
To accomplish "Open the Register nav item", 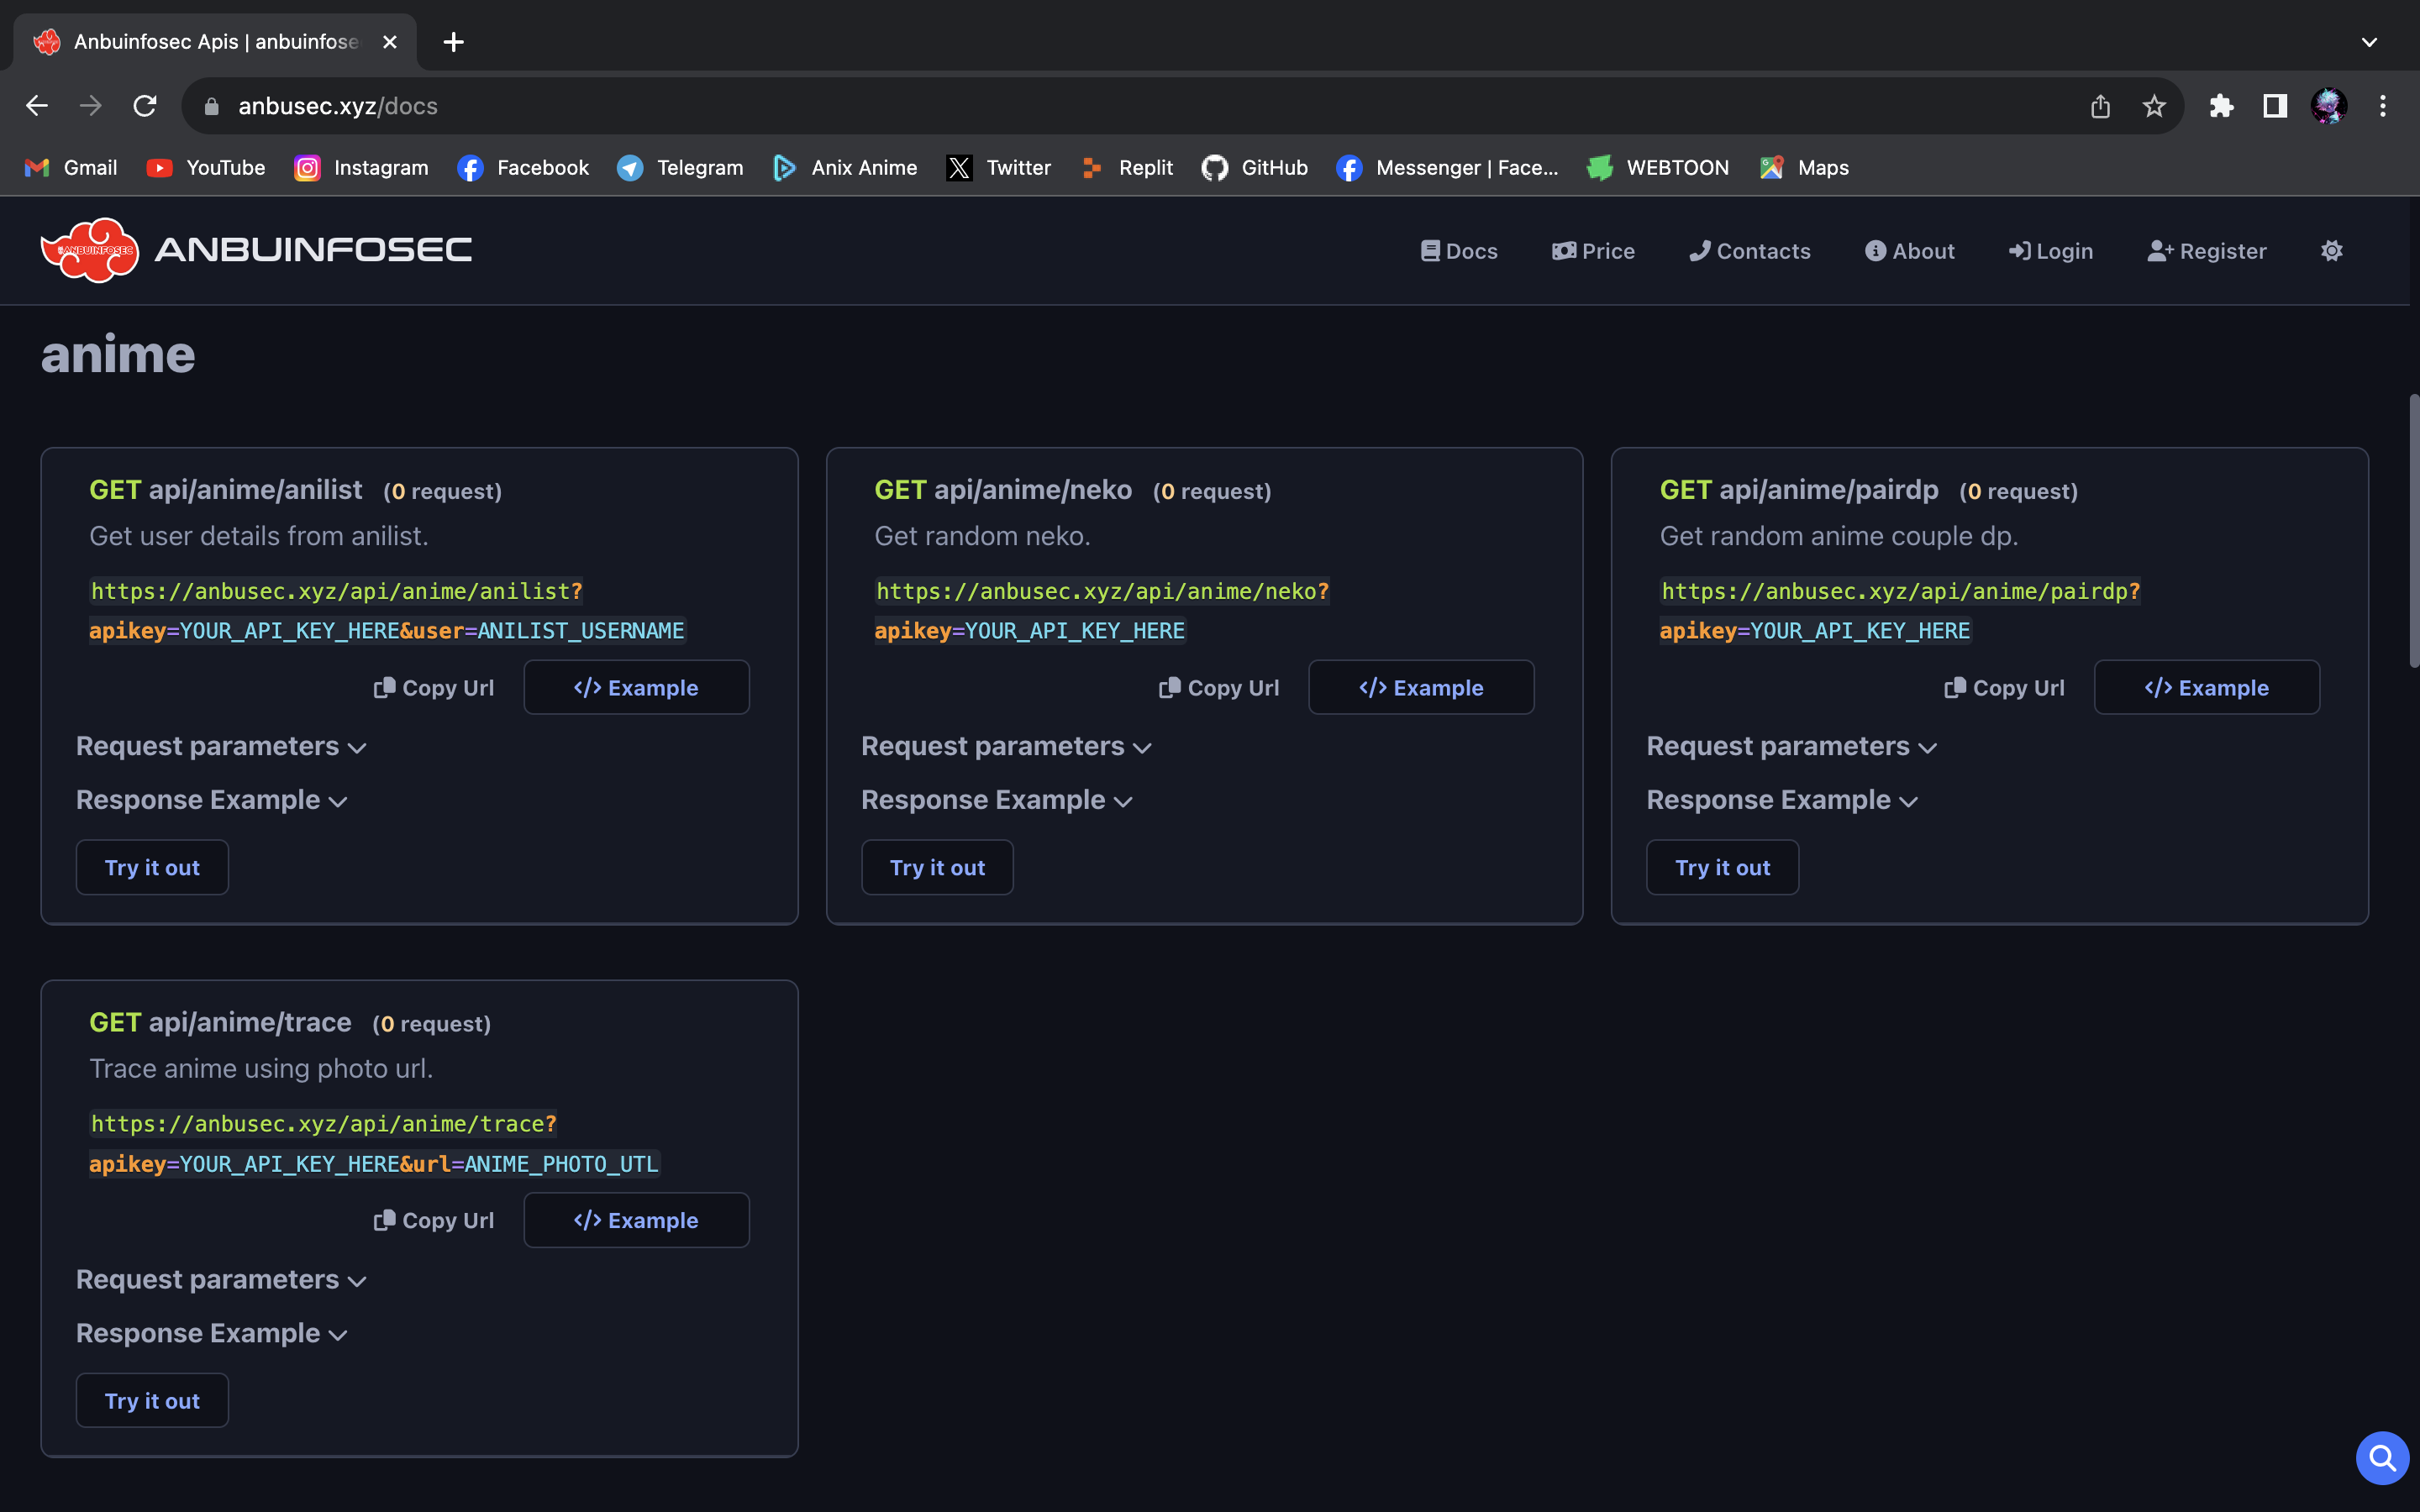I will click(x=2207, y=251).
